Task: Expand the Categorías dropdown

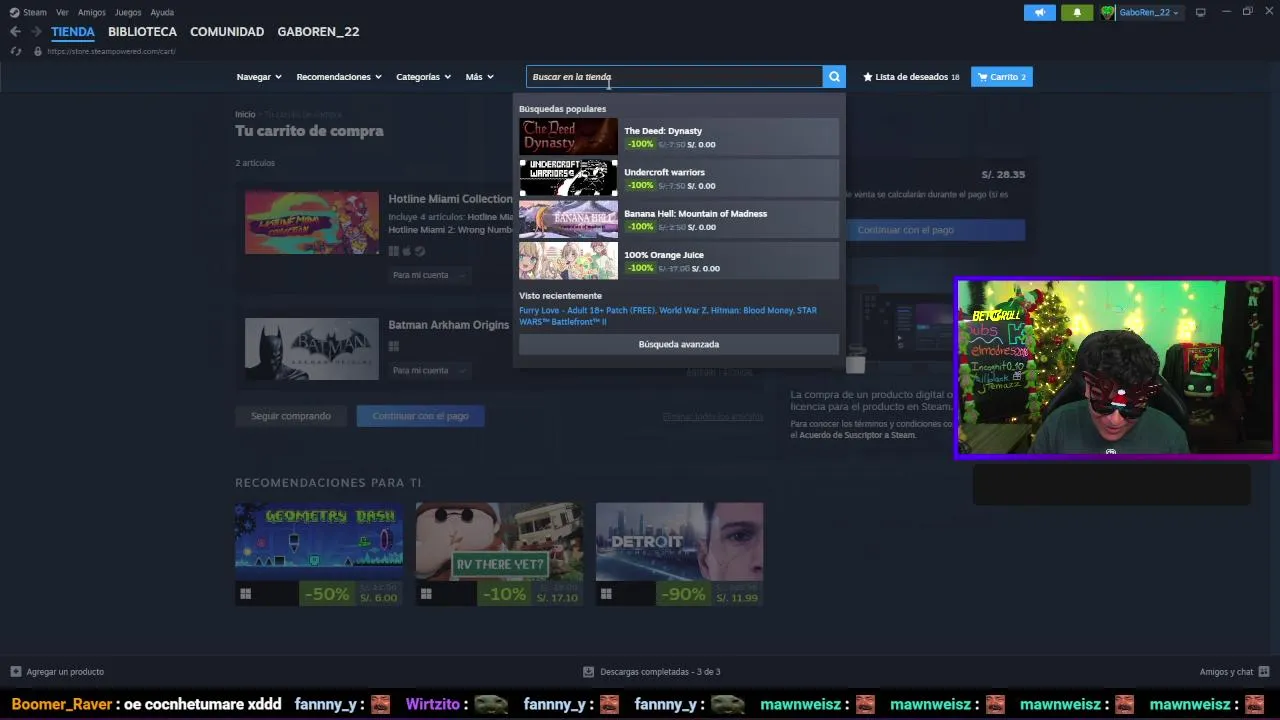Action: point(423,77)
